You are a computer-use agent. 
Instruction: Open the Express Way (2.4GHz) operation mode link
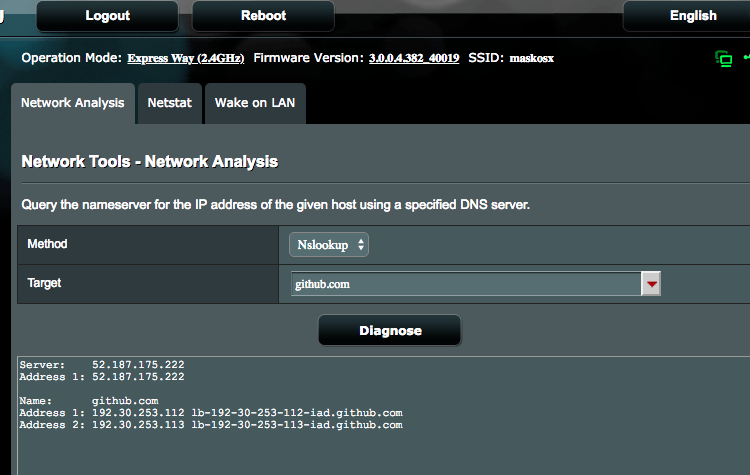186,58
